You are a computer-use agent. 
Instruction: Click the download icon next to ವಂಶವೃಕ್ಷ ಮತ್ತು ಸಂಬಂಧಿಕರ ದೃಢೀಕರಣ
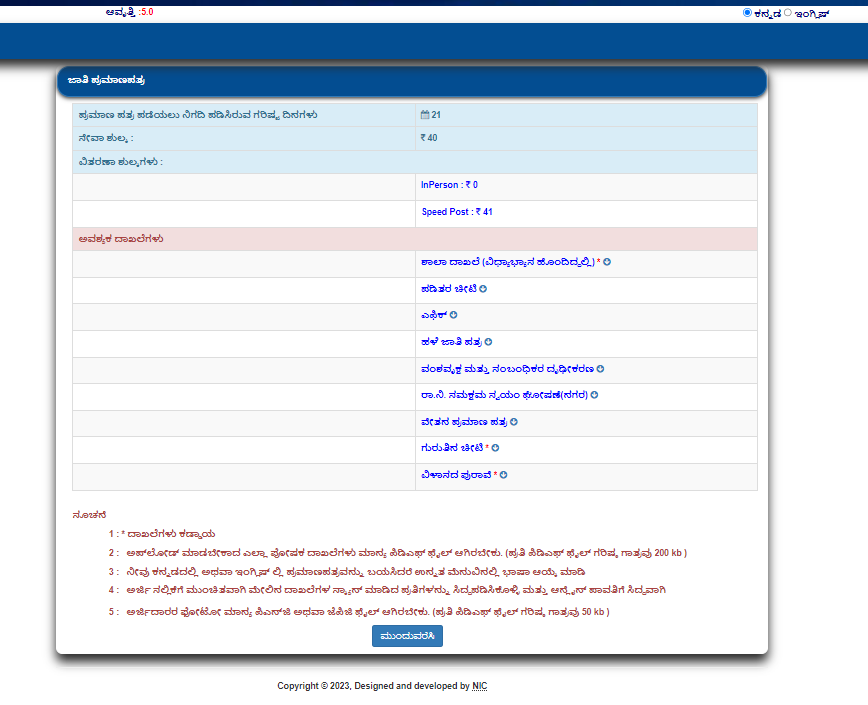click(x=600, y=369)
